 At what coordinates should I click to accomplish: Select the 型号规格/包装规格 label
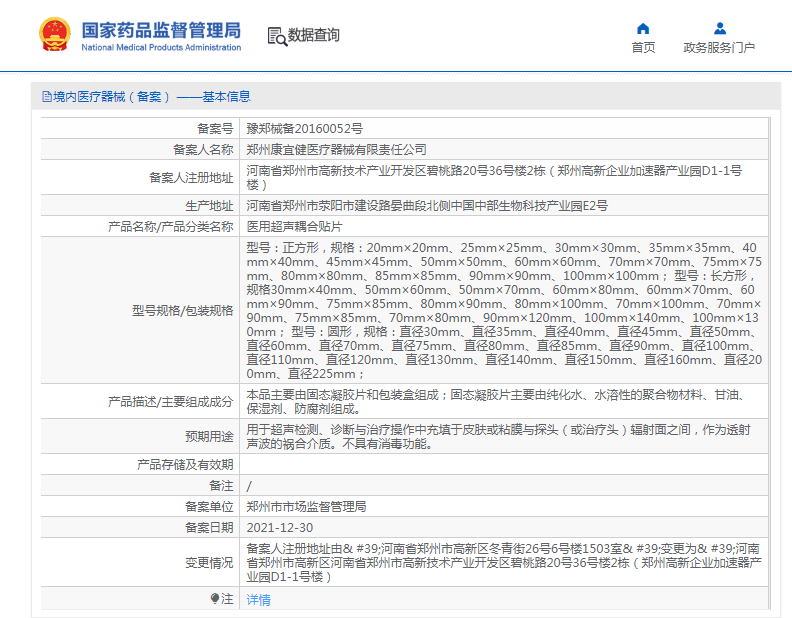(183, 311)
